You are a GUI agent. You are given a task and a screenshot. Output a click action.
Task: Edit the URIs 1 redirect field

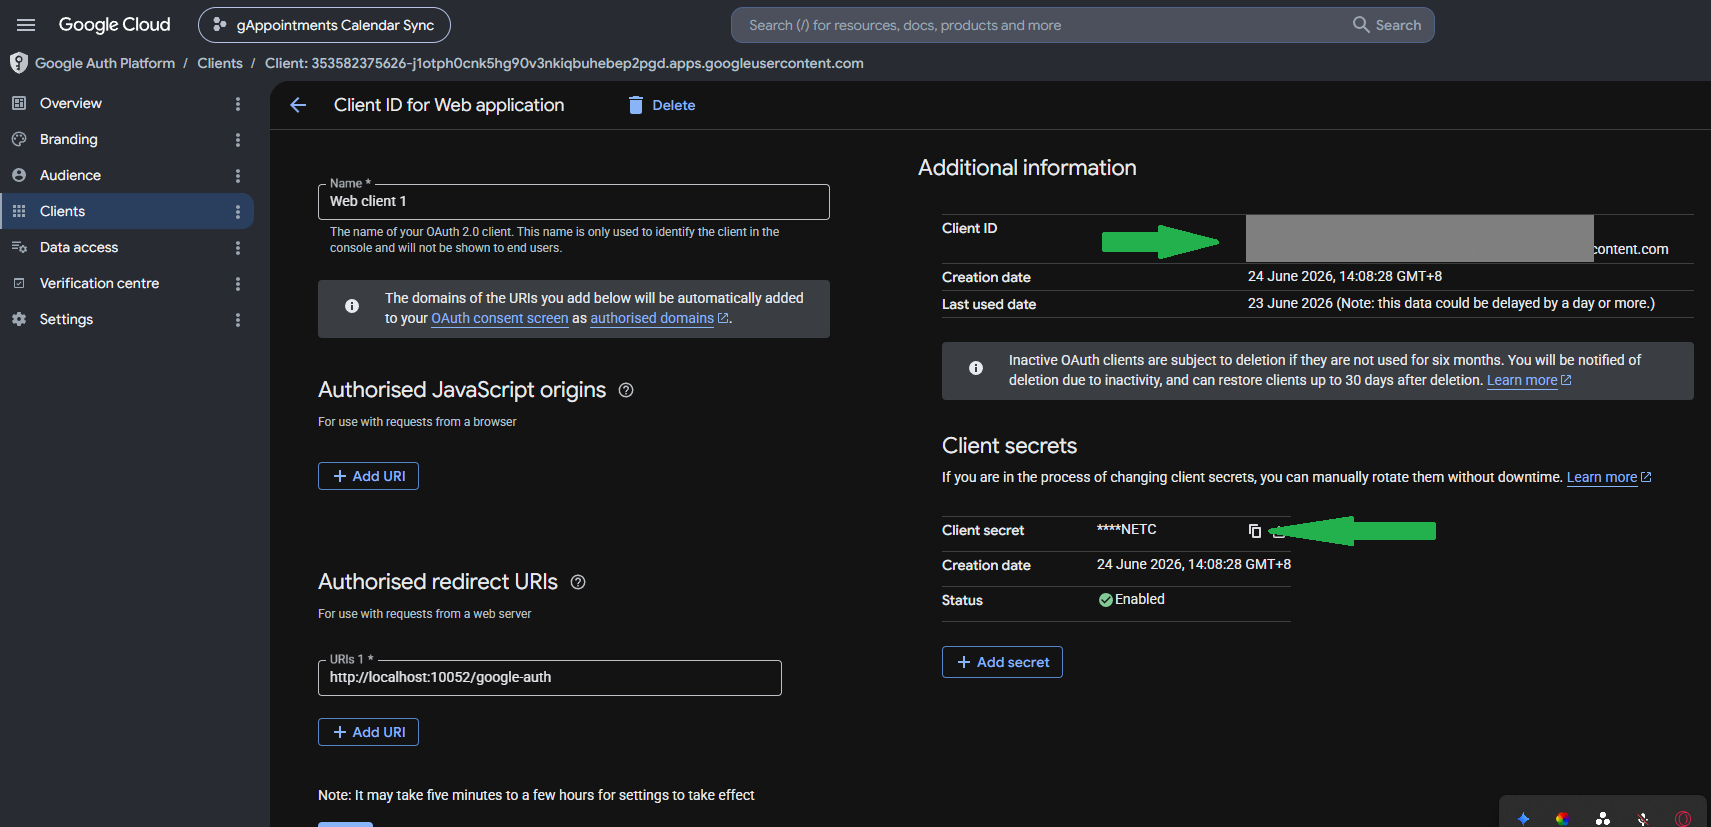[550, 677]
